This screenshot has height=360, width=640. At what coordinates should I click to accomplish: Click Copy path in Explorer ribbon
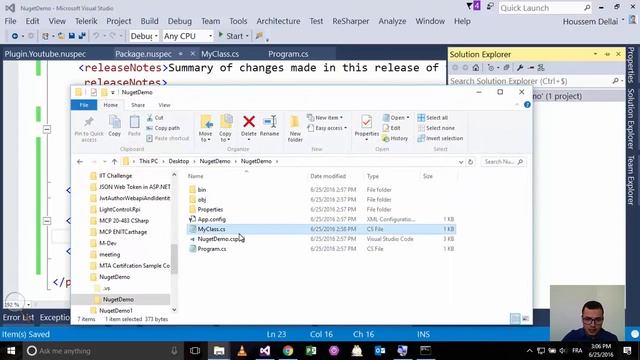(x=163, y=128)
